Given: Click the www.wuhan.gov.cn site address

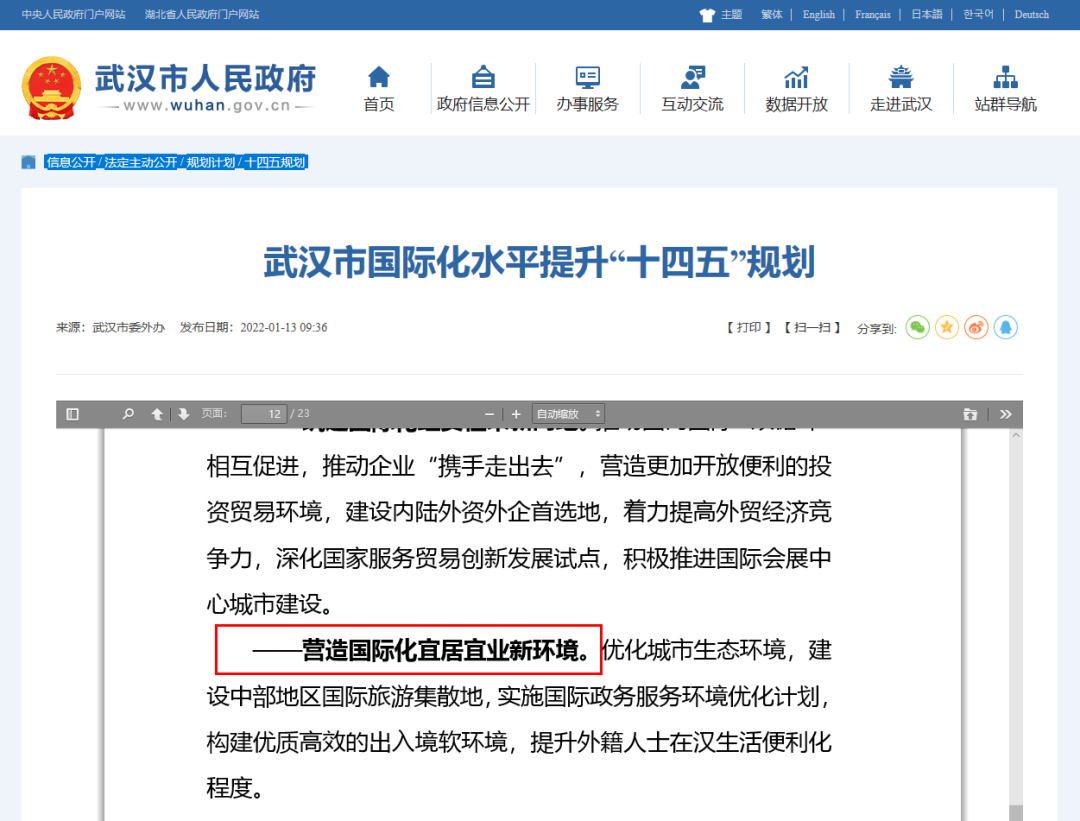Looking at the screenshot, I should pos(207,105).
